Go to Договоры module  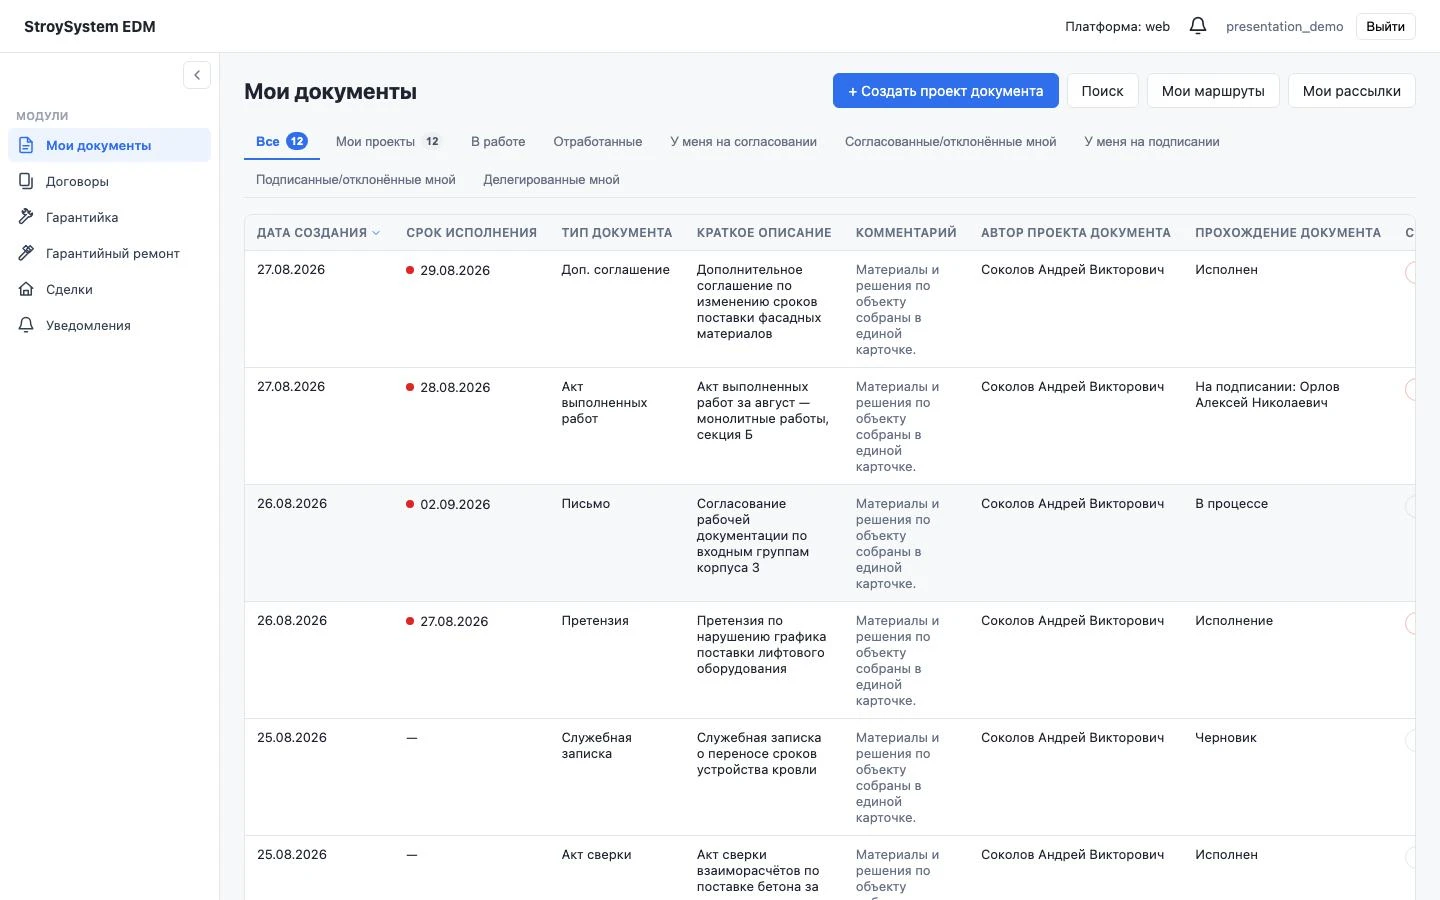pos(110,181)
